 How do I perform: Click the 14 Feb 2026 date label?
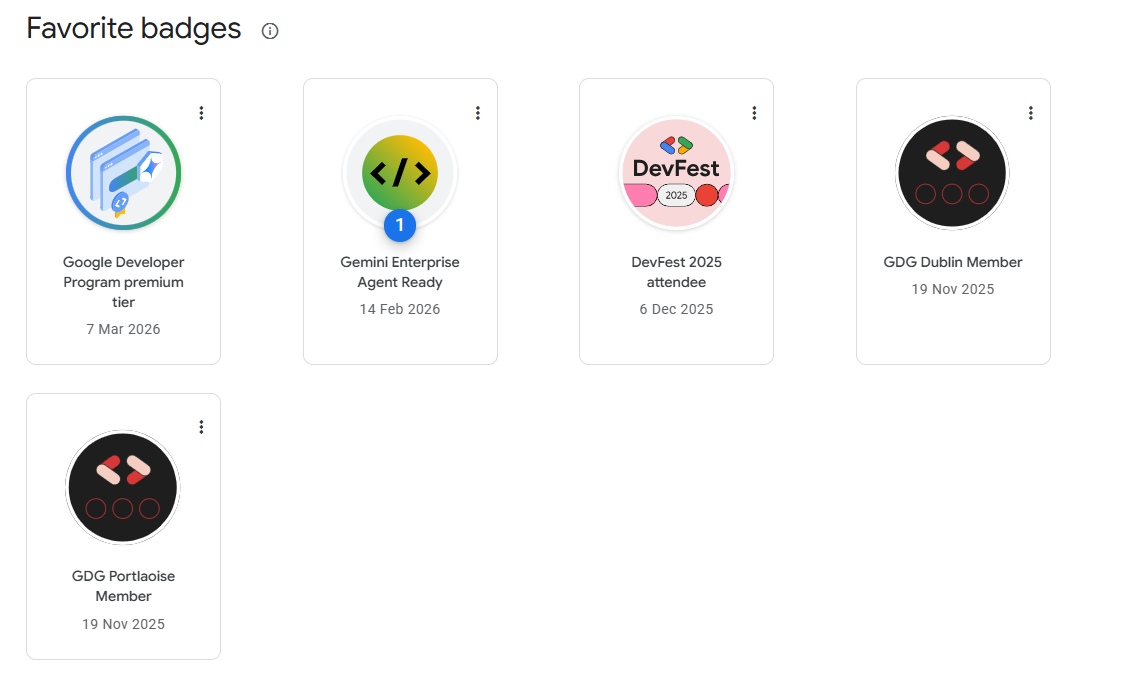(400, 309)
